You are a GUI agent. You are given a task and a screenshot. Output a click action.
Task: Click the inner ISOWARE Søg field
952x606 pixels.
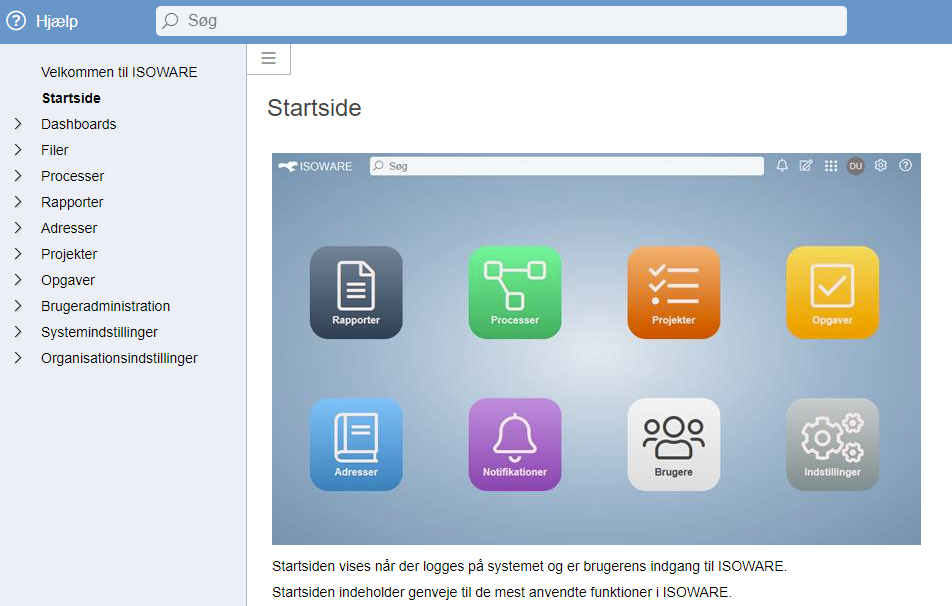click(566, 166)
